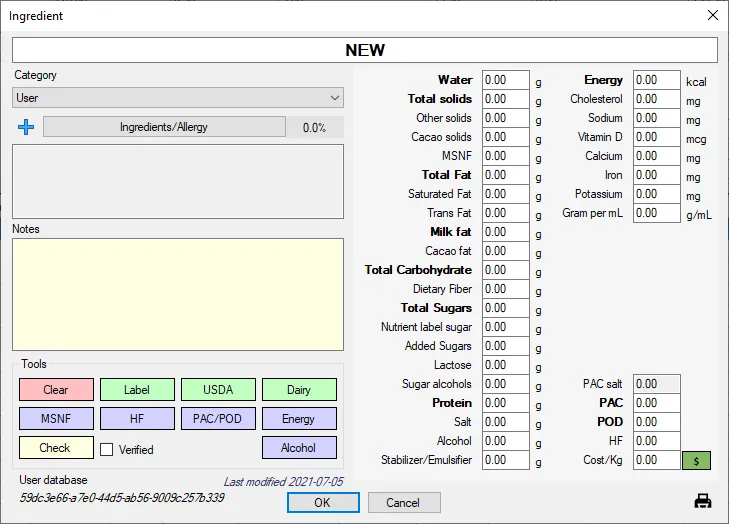Click the blue plus add ingredient icon
This screenshot has height=524, width=729.
(26, 127)
